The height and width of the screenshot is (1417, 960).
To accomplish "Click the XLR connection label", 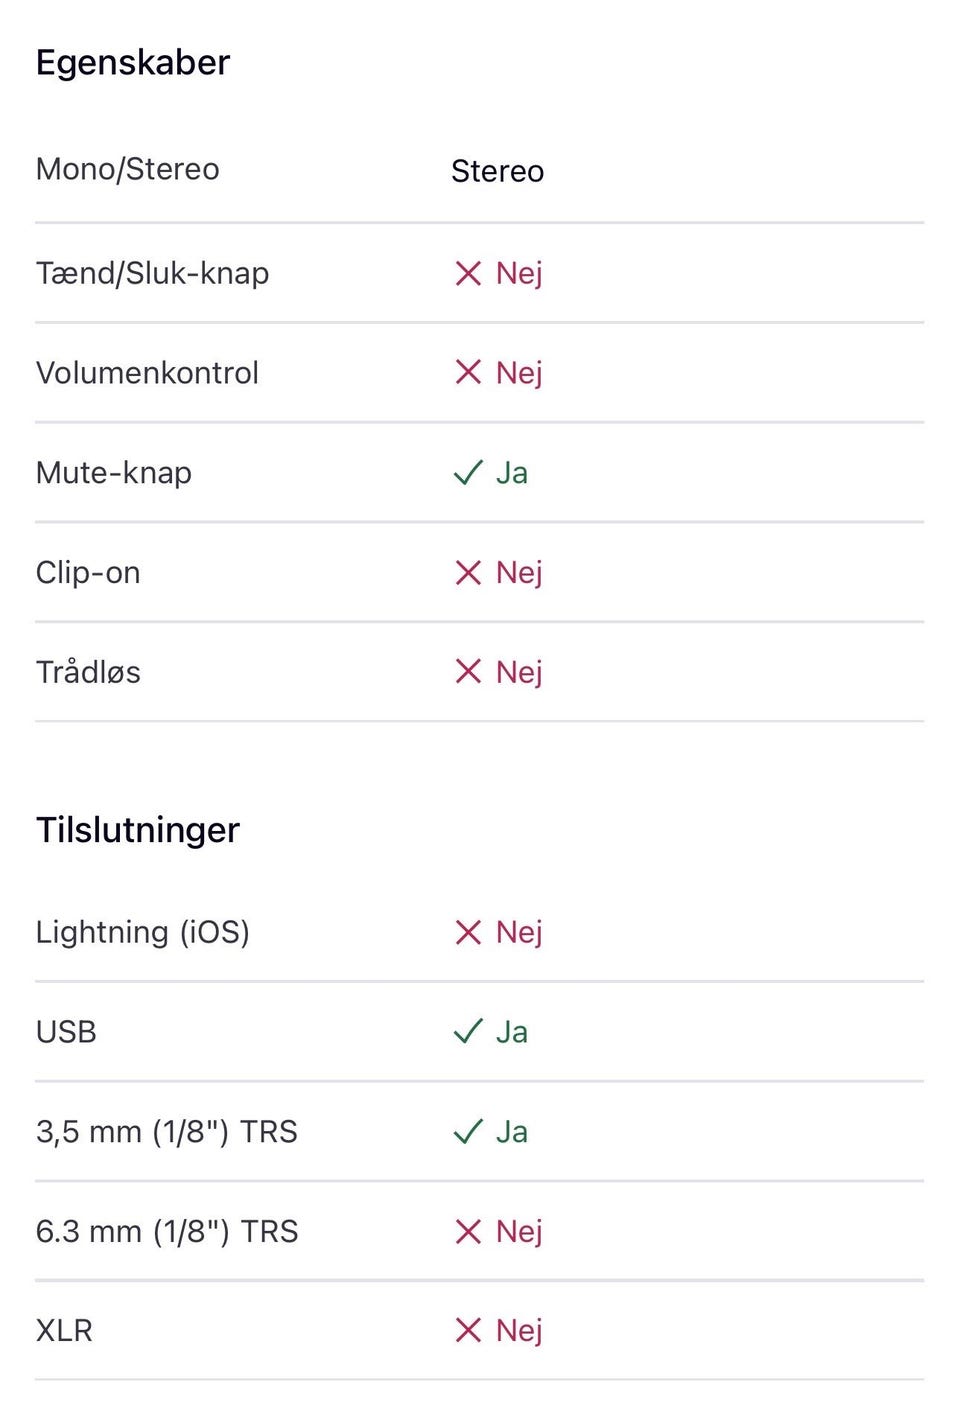I will pyautogui.click(x=64, y=1330).
